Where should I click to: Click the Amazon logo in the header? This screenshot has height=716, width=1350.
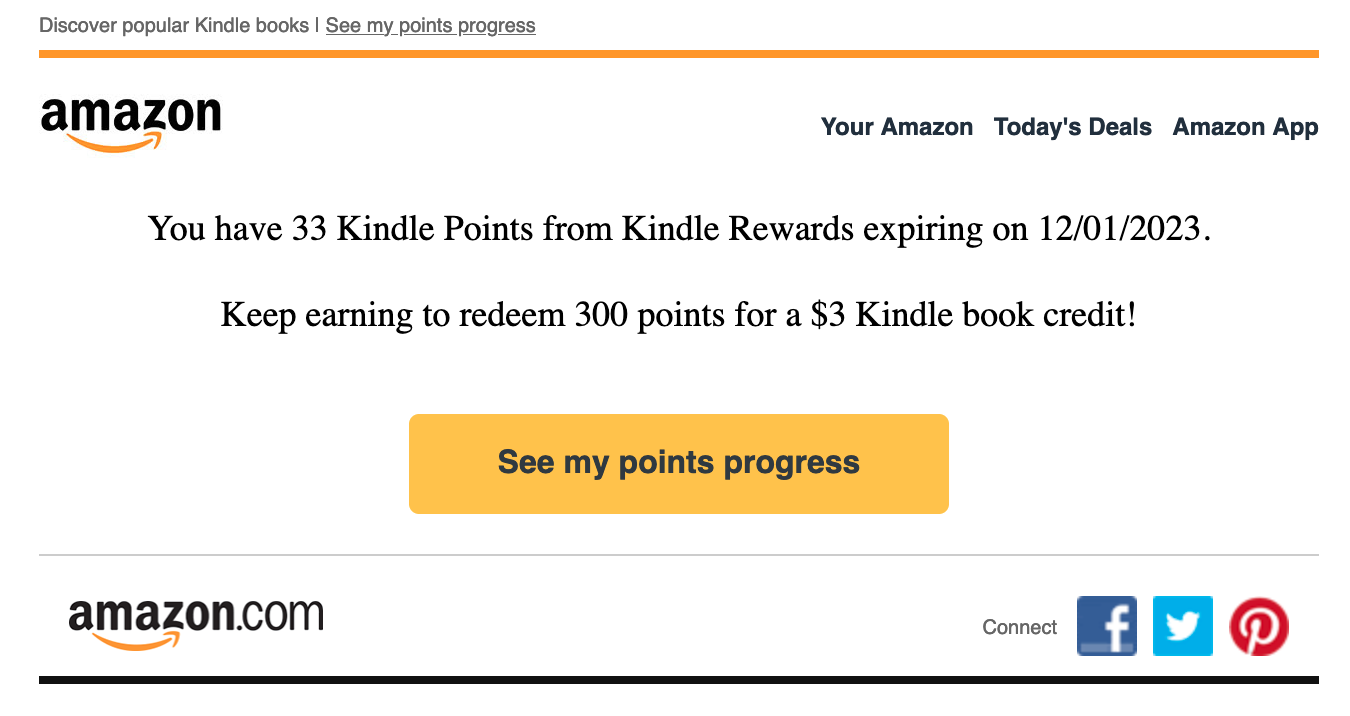point(130,124)
